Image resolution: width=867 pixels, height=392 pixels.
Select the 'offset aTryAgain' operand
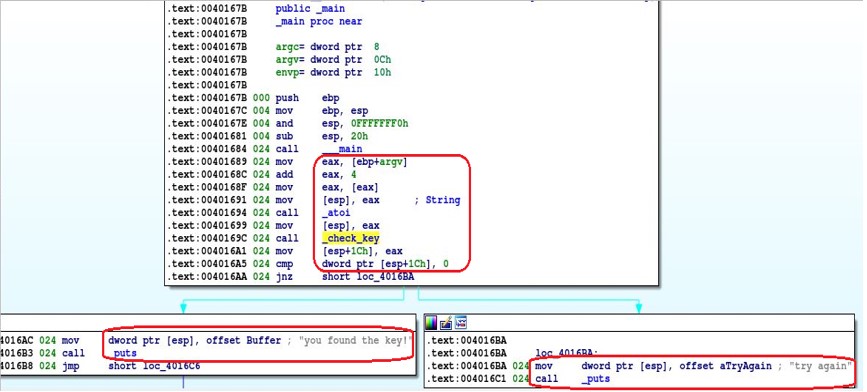[725, 366]
